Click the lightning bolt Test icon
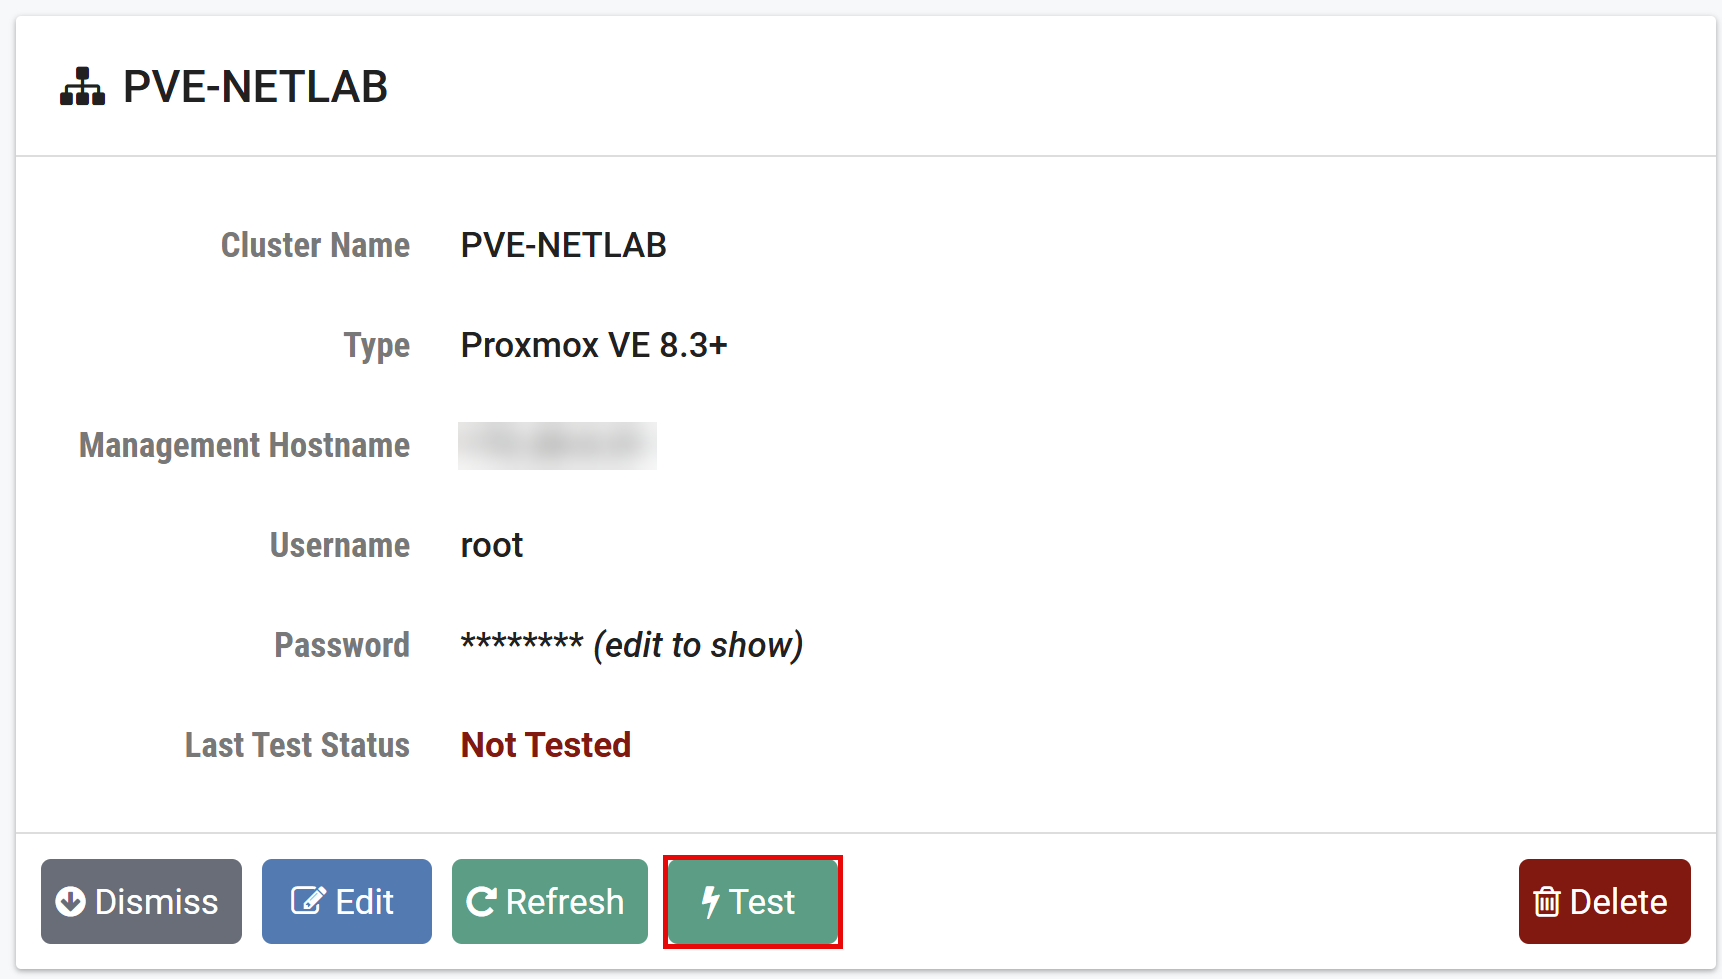Screen dimensions: 1722x979 [x=710, y=902]
